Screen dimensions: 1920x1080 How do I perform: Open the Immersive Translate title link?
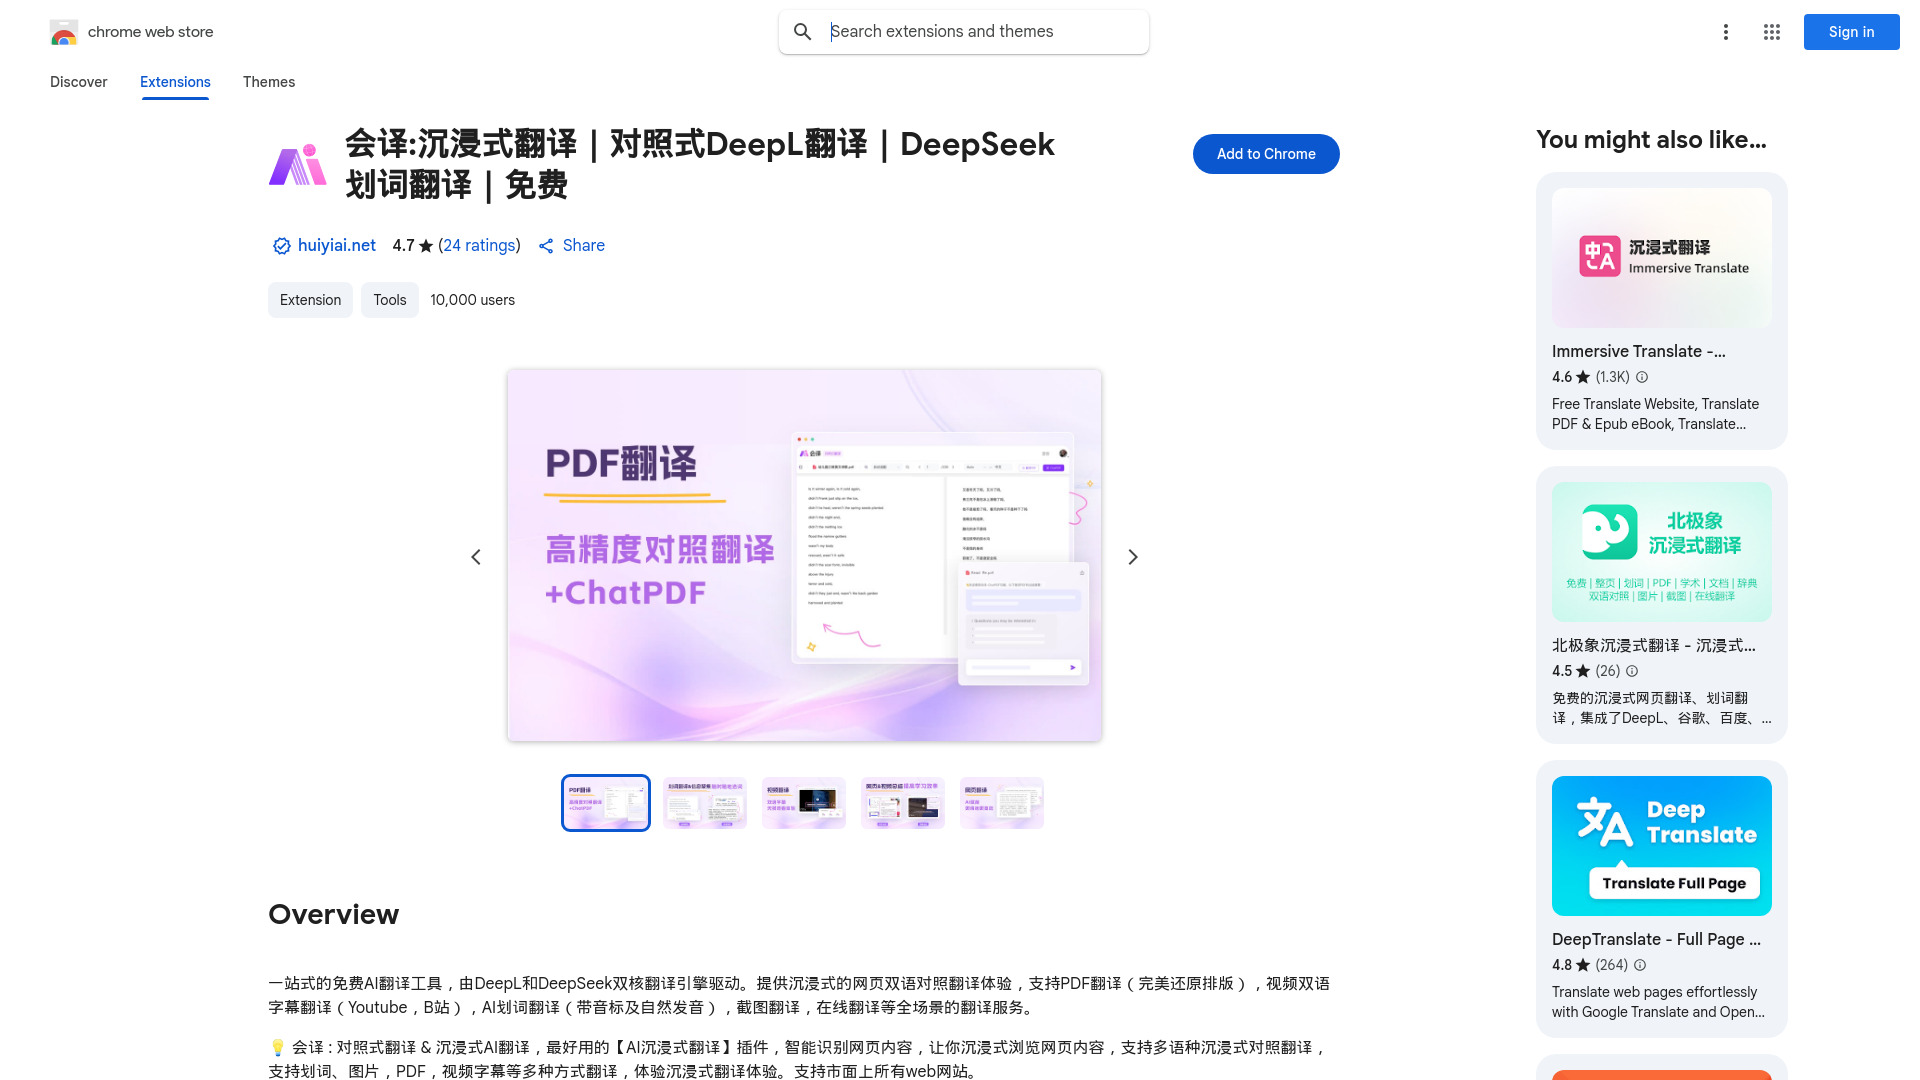pos(1639,351)
